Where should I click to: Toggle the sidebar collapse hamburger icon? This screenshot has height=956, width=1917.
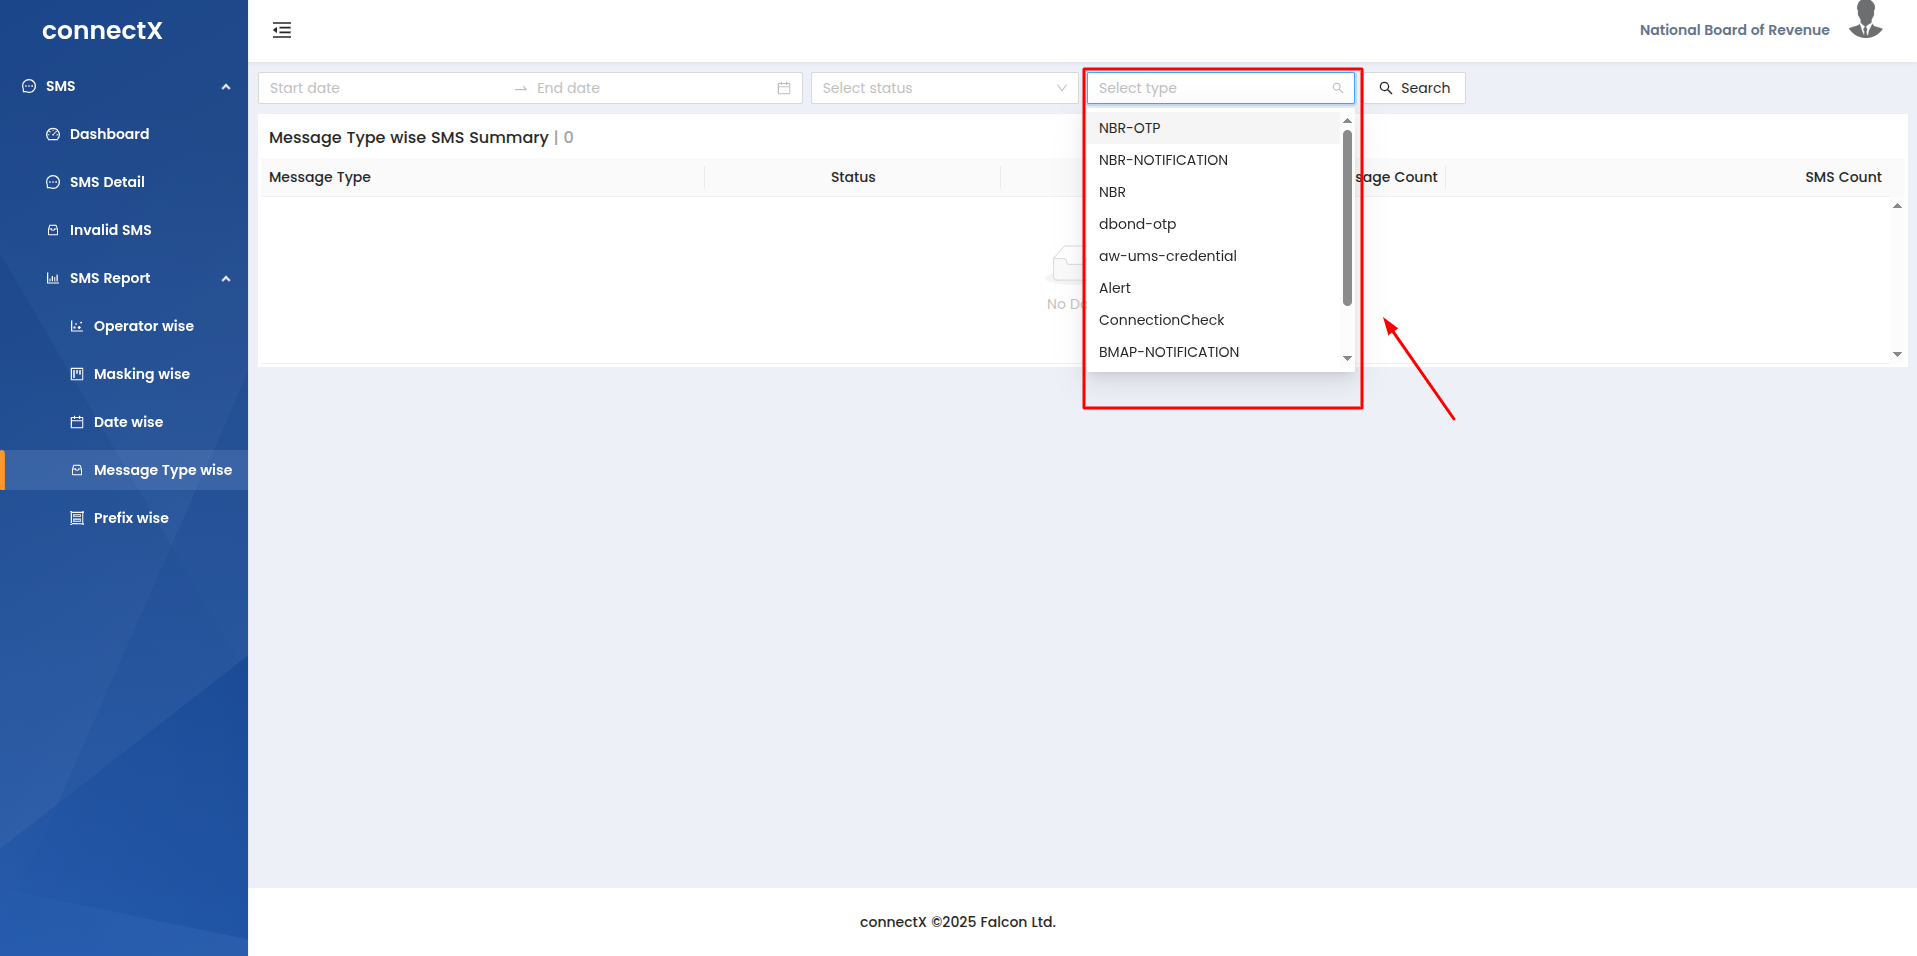tap(282, 30)
